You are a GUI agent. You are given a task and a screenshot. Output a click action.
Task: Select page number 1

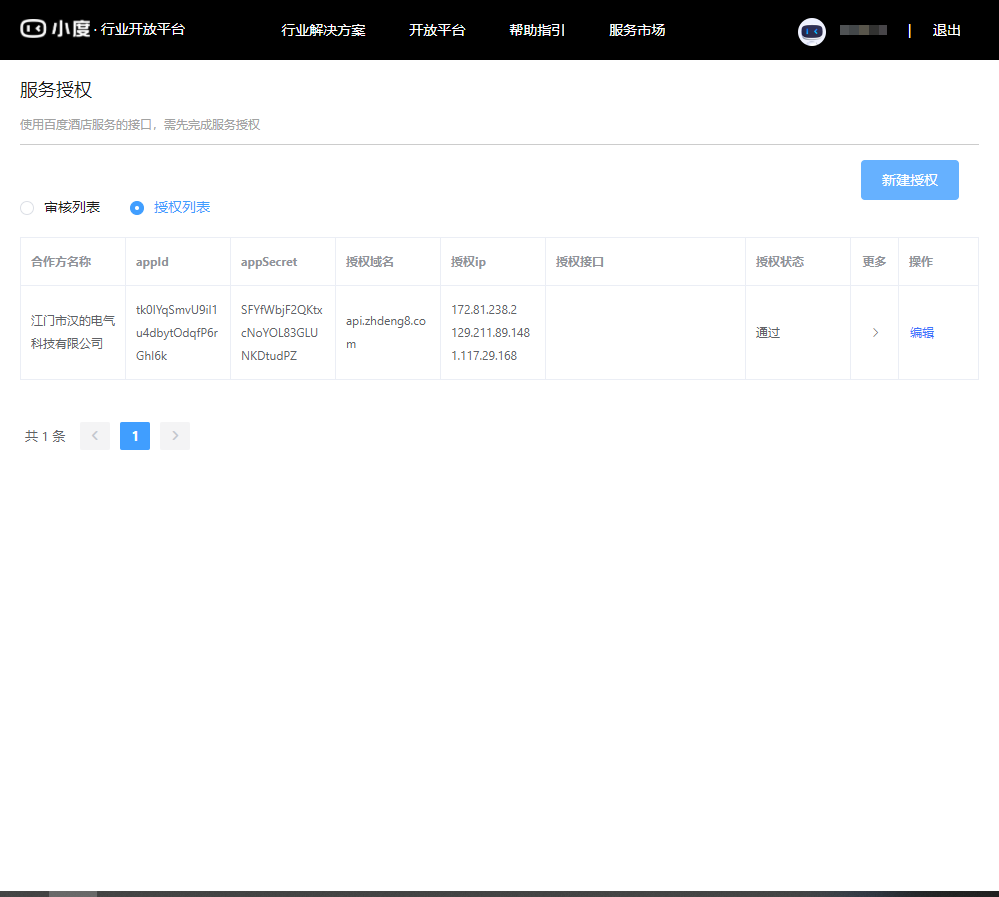pyautogui.click(x=135, y=436)
